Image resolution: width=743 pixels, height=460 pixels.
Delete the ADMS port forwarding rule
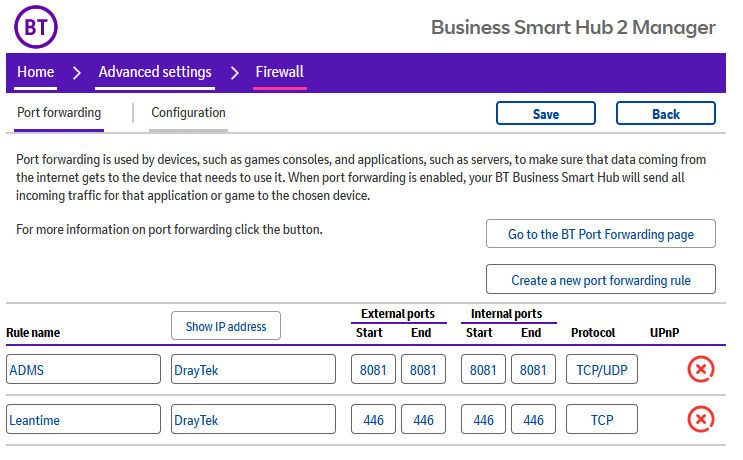point(701,370)
